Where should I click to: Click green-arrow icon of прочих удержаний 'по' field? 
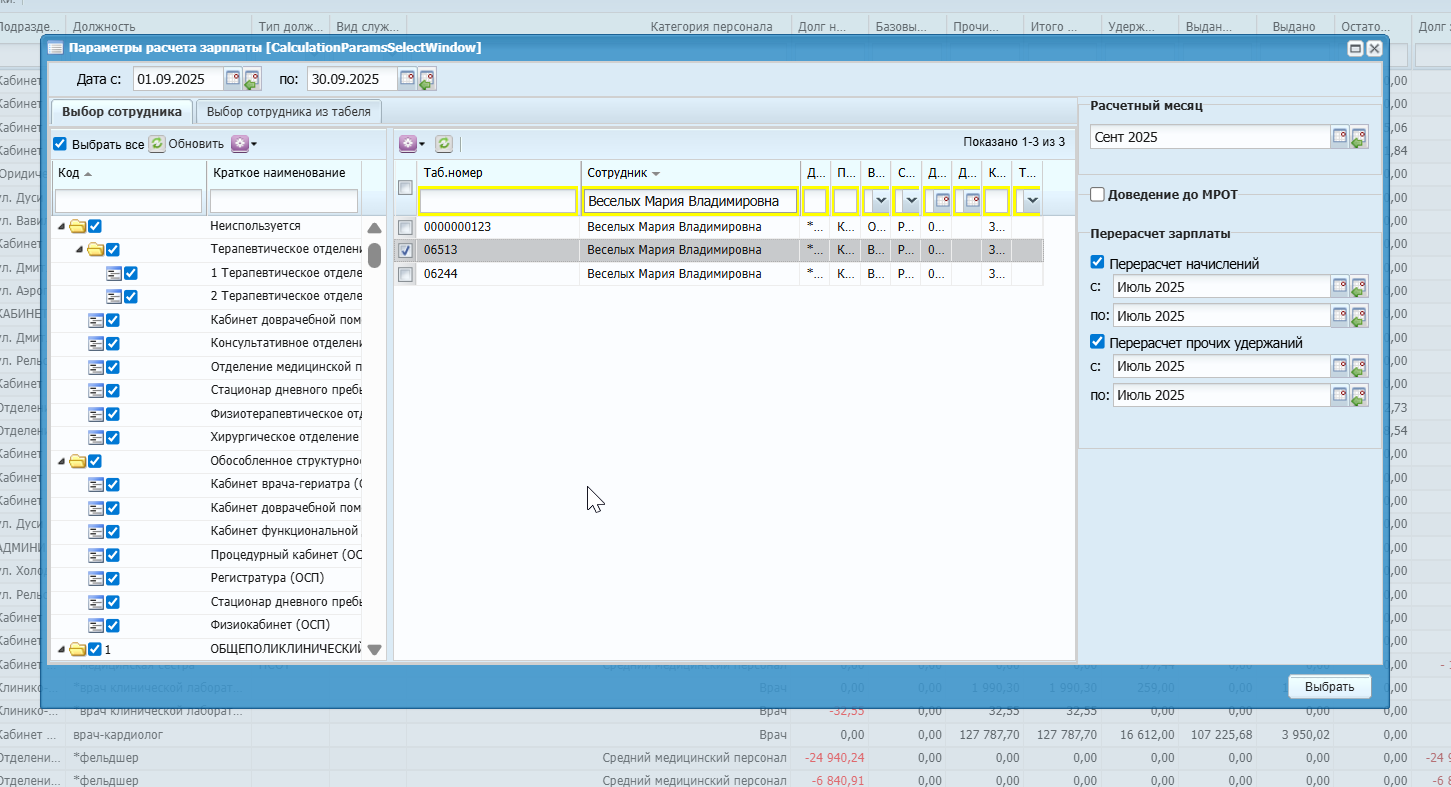1359,395
